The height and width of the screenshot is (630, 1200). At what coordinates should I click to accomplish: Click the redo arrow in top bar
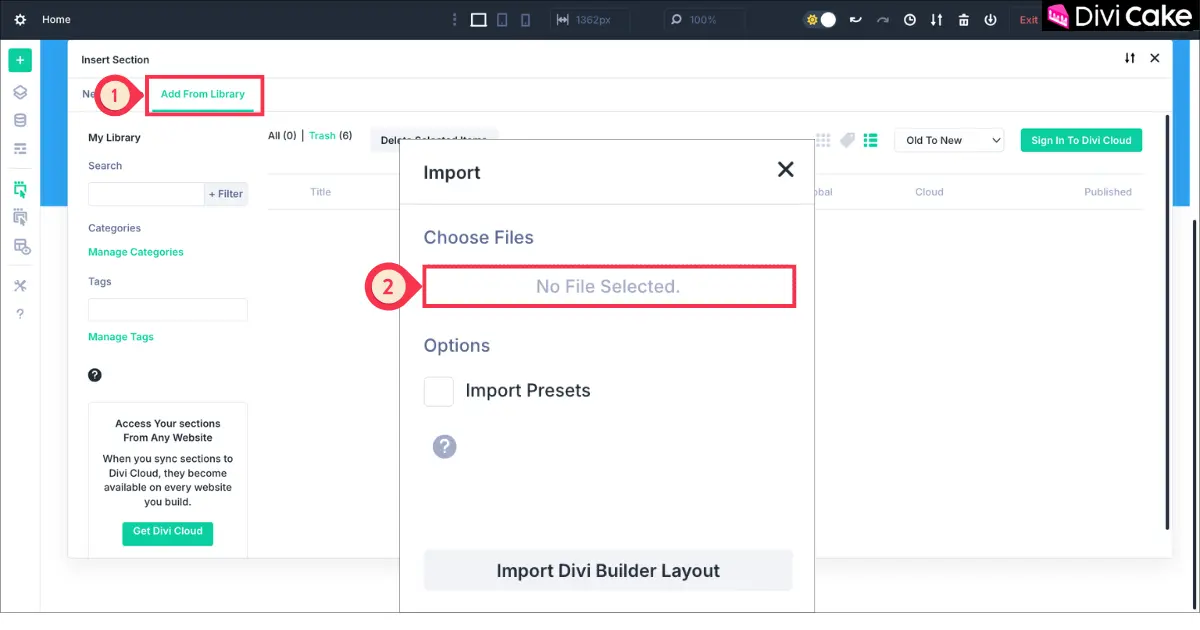pyautogui.click(x=882, y=19)
